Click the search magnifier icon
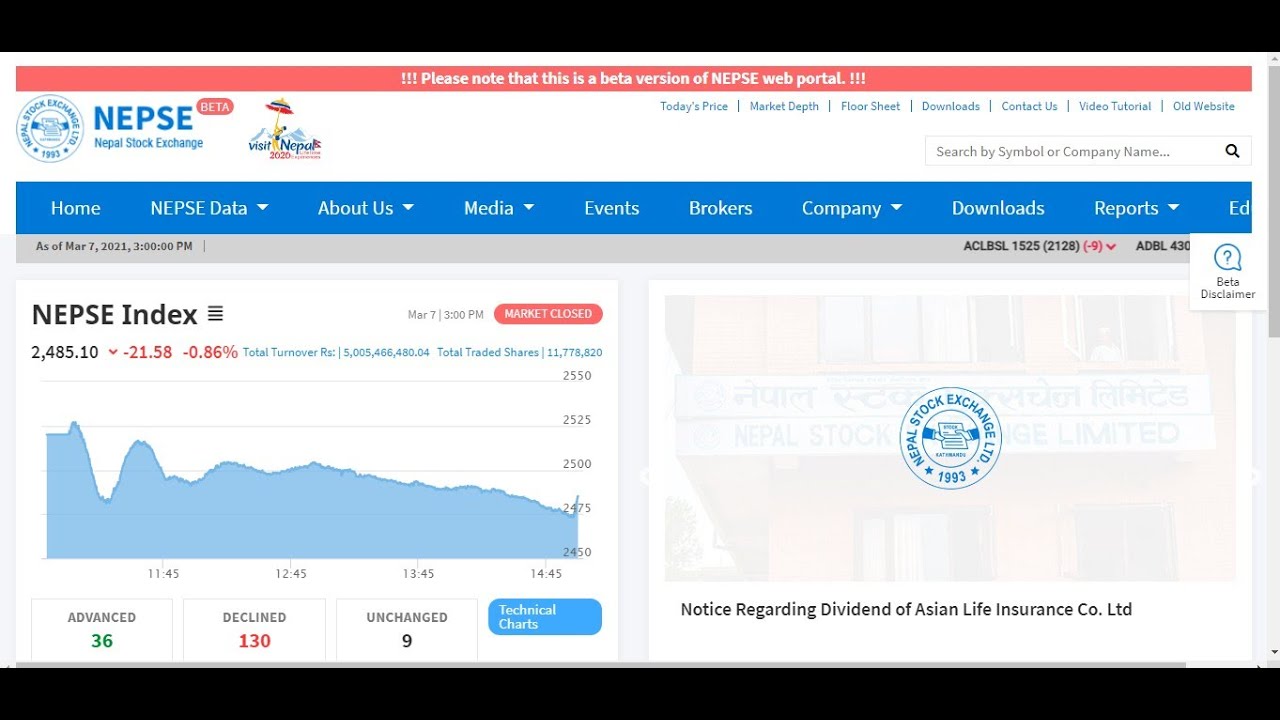 (x=1232, y=151)
